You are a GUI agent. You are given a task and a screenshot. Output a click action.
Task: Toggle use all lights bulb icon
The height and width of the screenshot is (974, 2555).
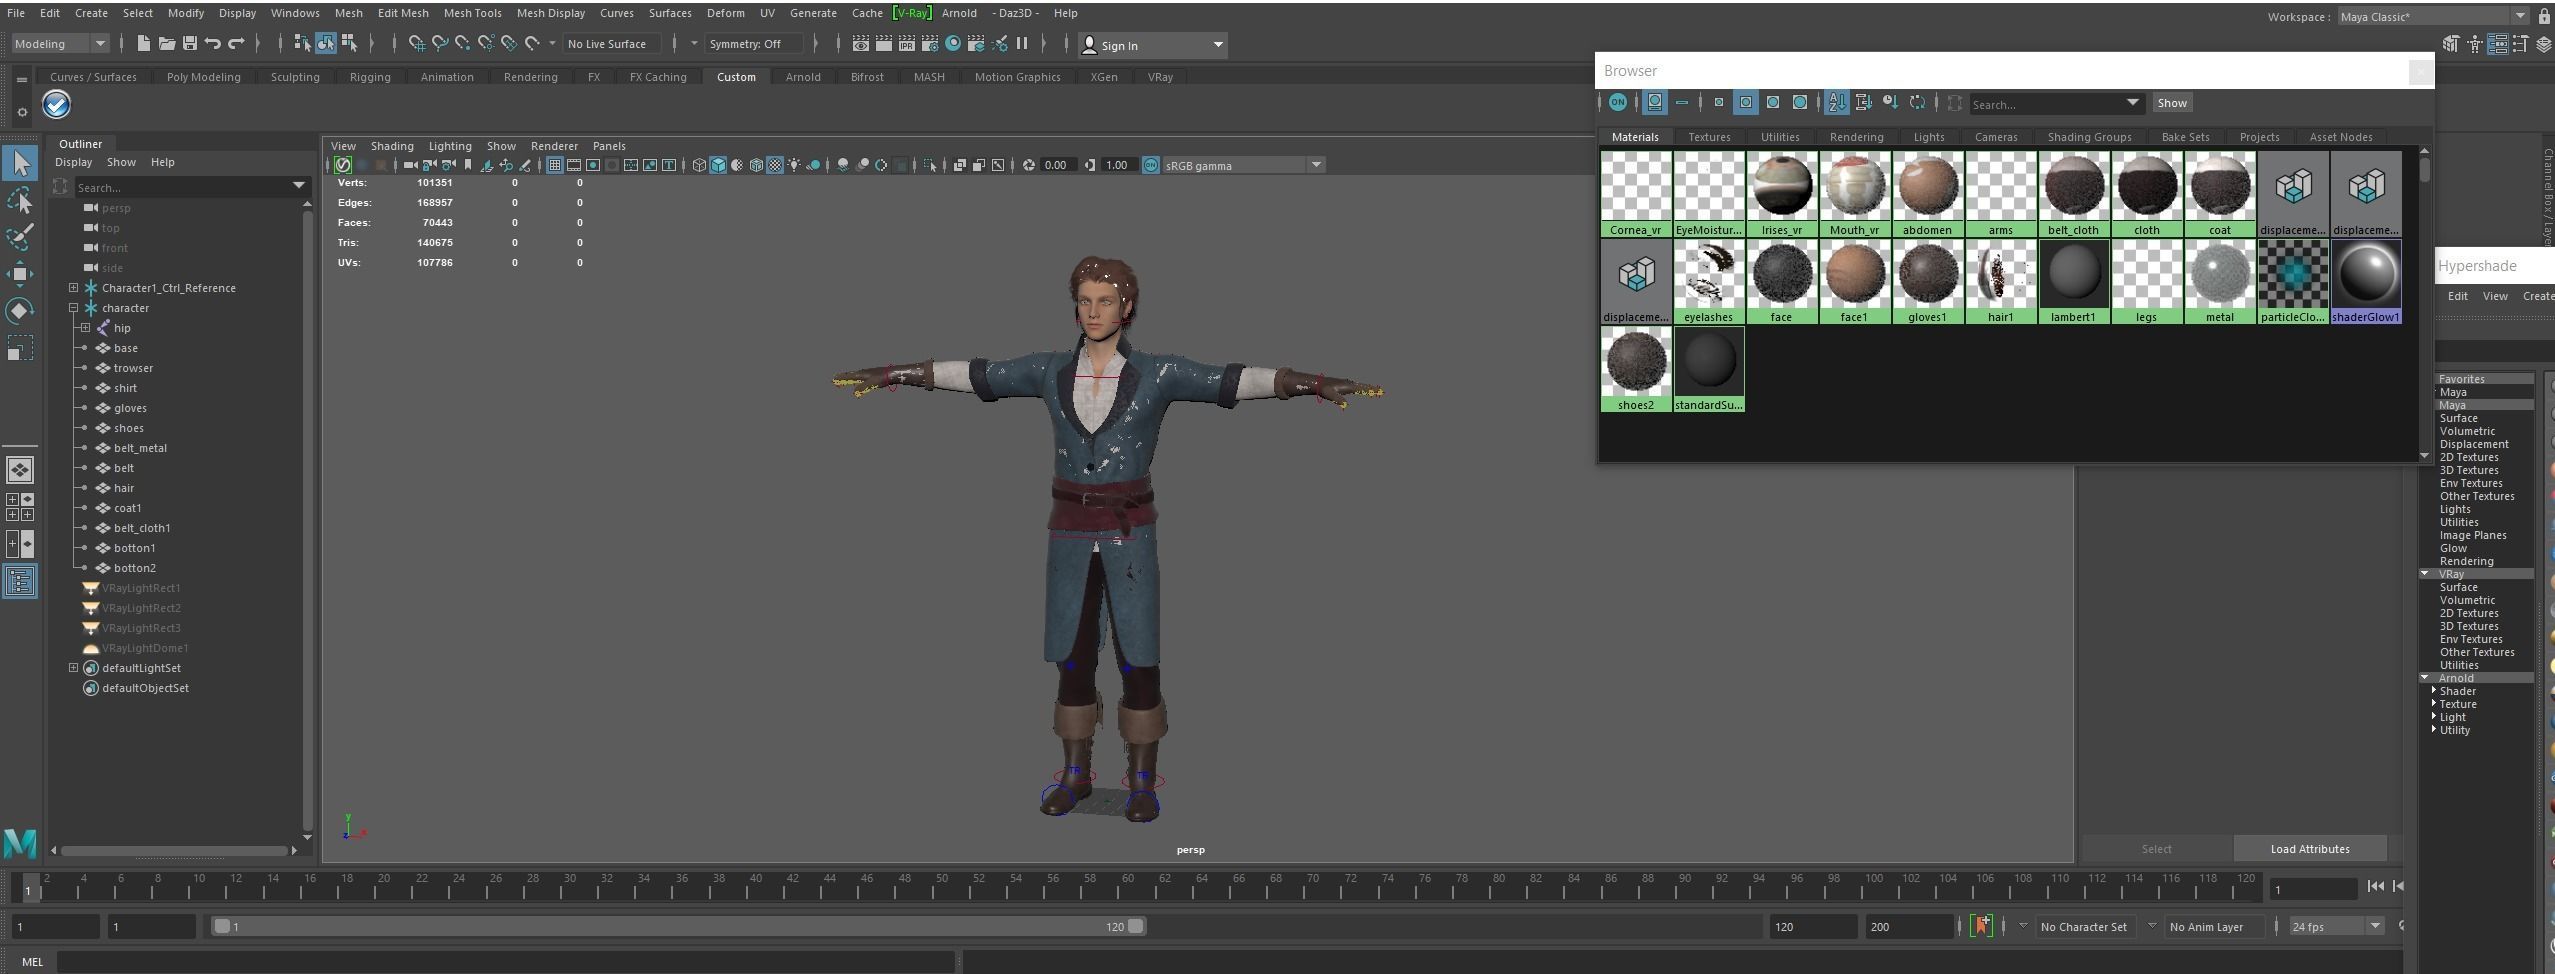(x=794, y=165)
